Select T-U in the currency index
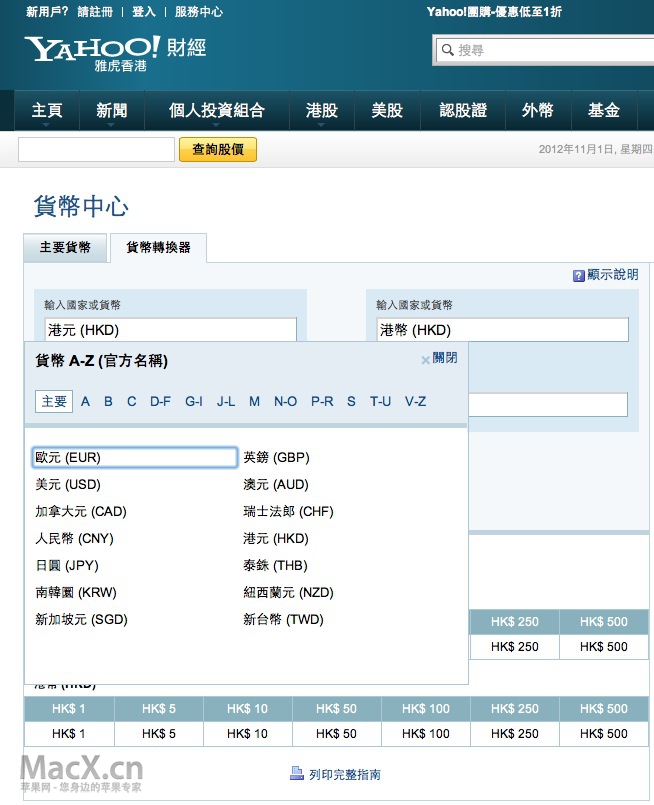The image size is (654, 805). (x=380, y=401)
